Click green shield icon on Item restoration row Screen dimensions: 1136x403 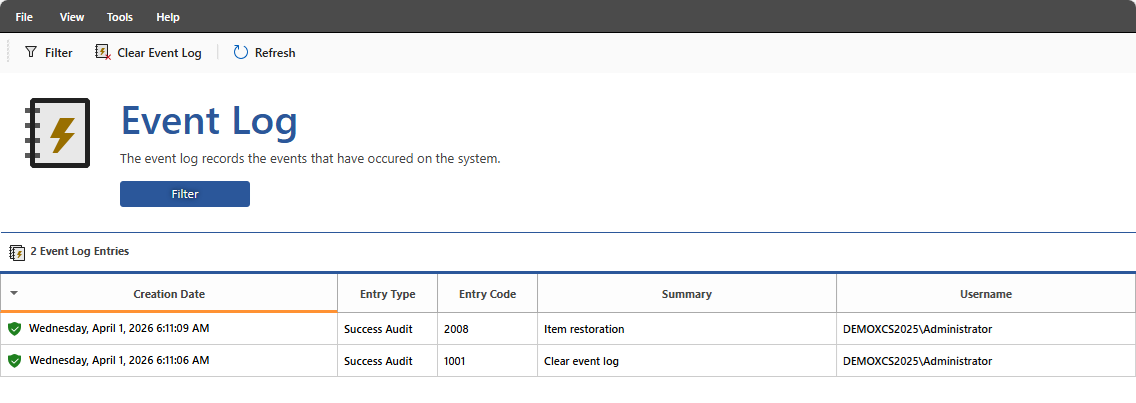pyautogui.click(x=14, y=329)
